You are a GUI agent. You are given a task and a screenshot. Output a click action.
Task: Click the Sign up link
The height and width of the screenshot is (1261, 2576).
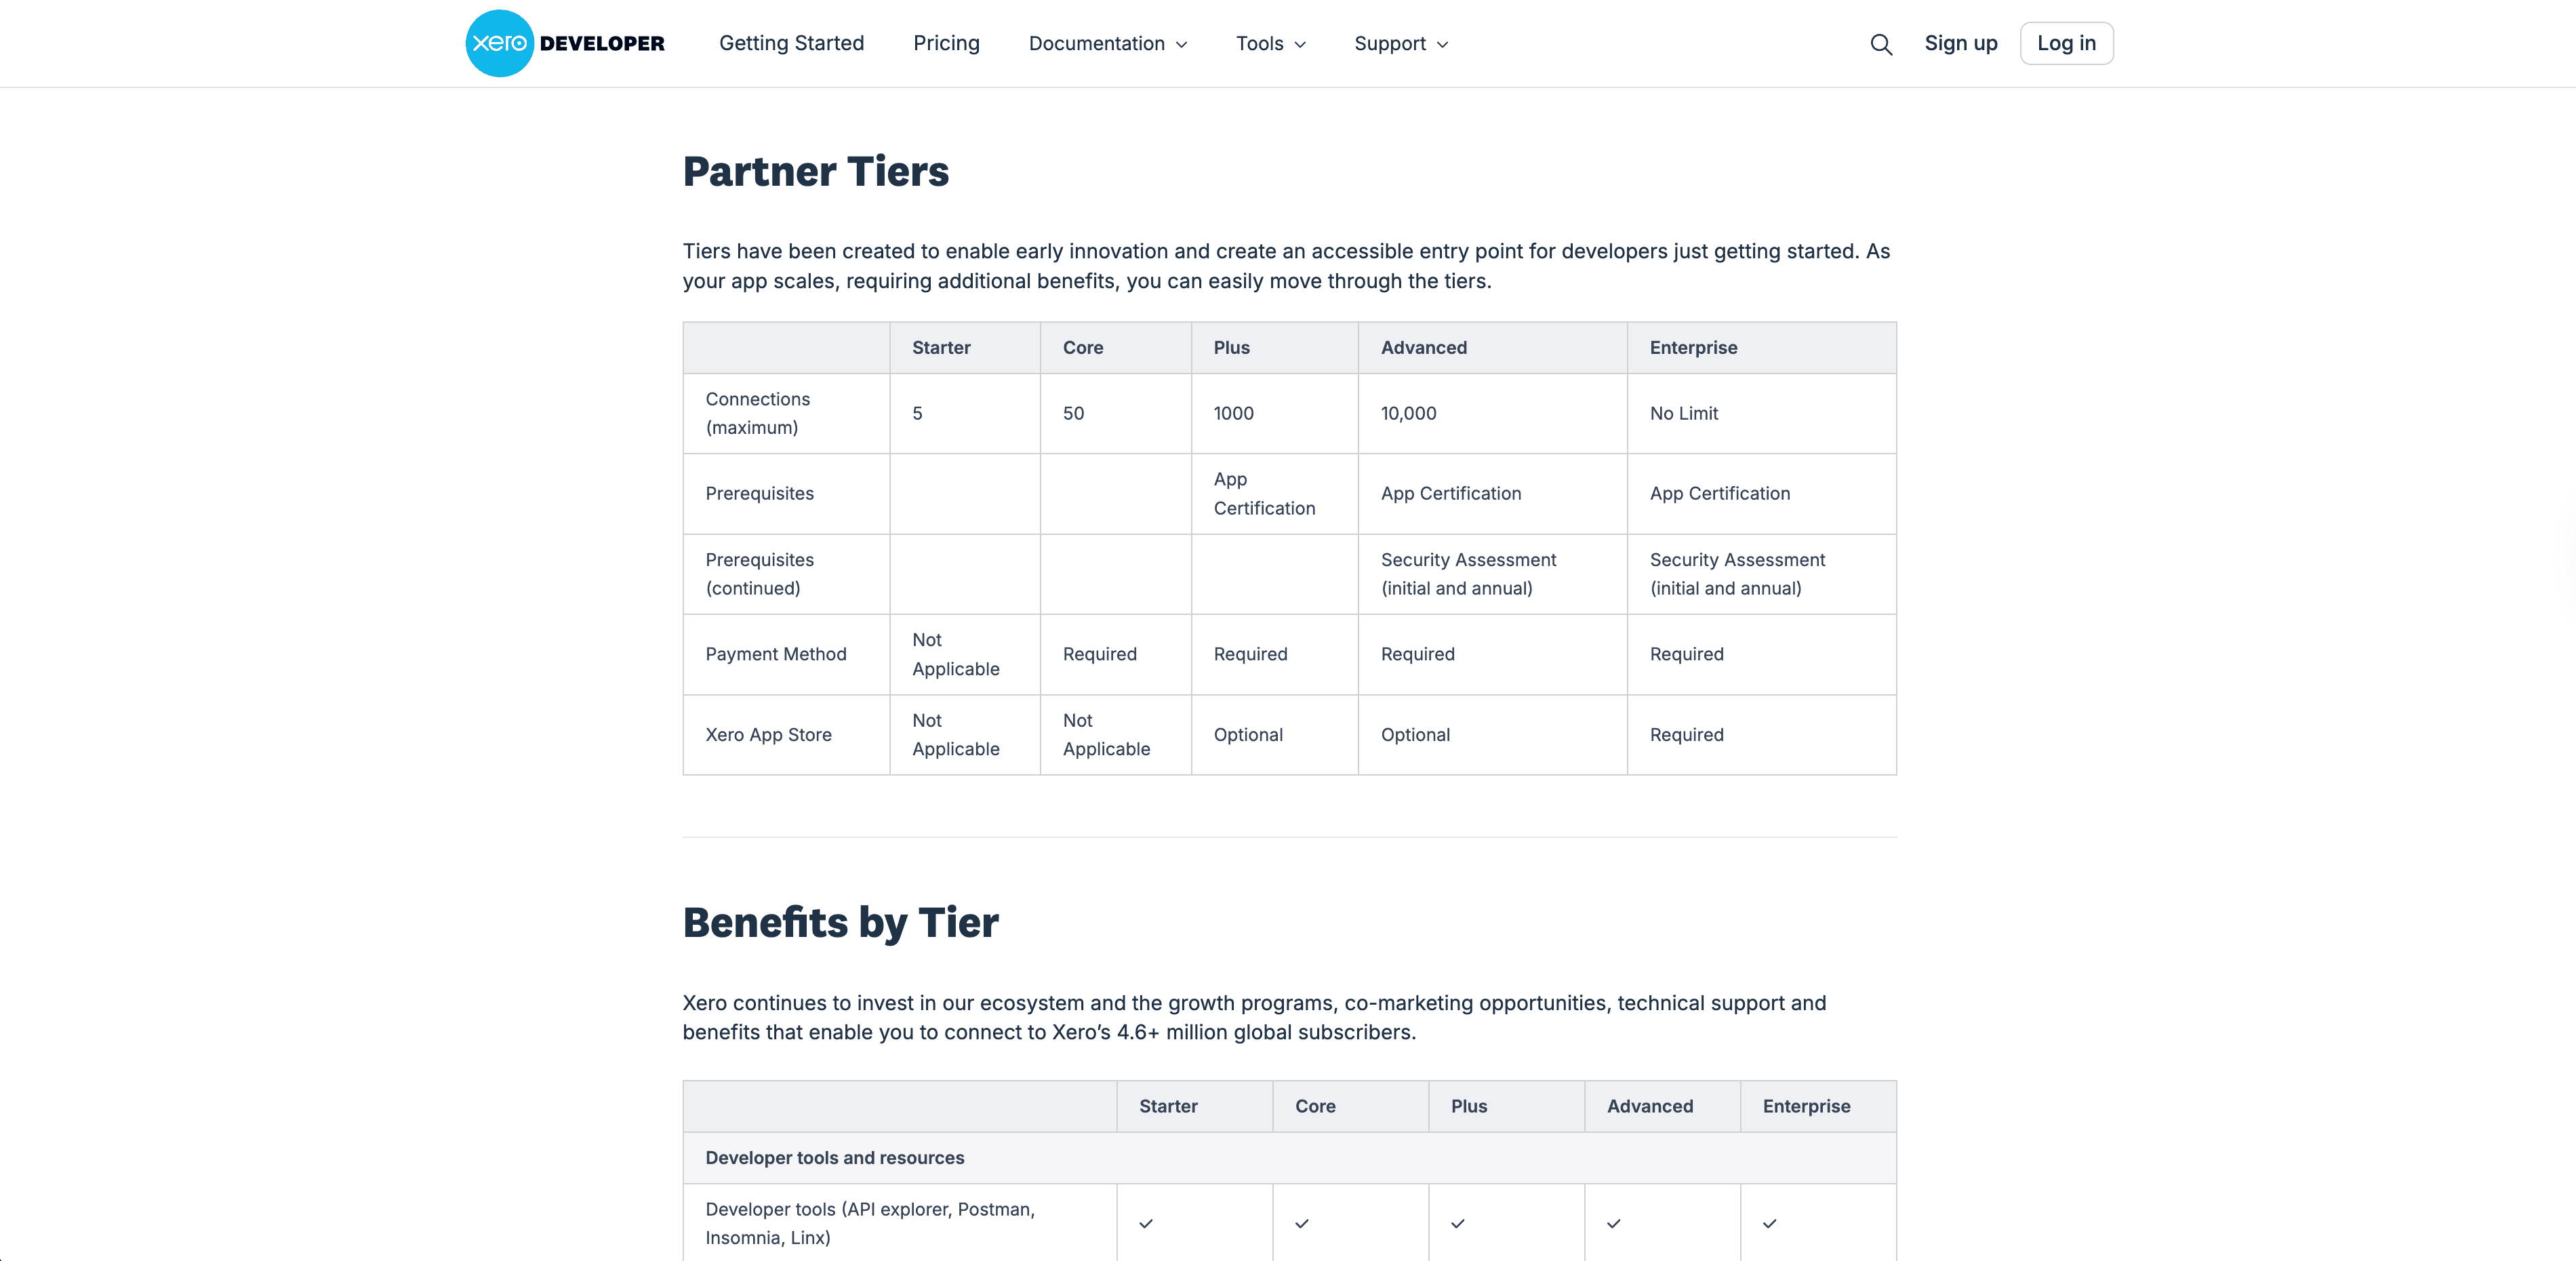coord(1960,43)
